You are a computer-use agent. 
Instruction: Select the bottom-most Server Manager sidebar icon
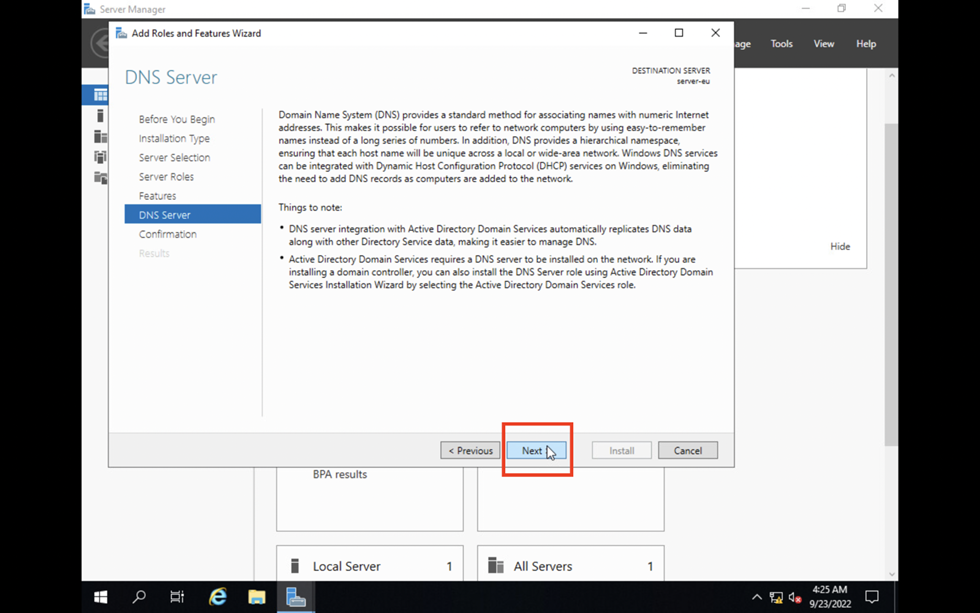pyautogui.click(x=100, y=178)
